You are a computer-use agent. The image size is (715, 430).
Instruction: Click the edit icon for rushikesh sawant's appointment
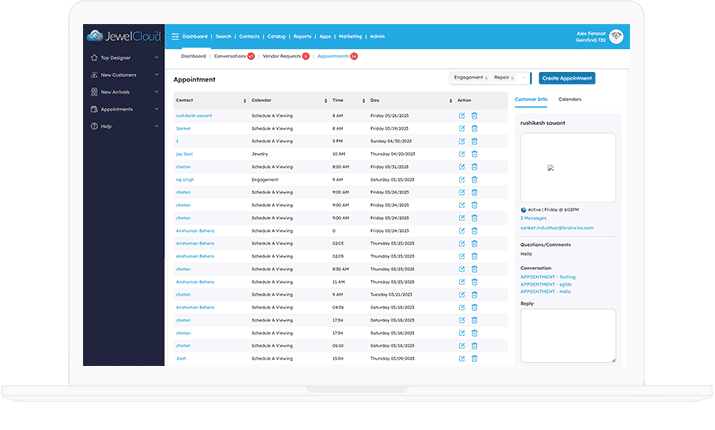point(461,116)
